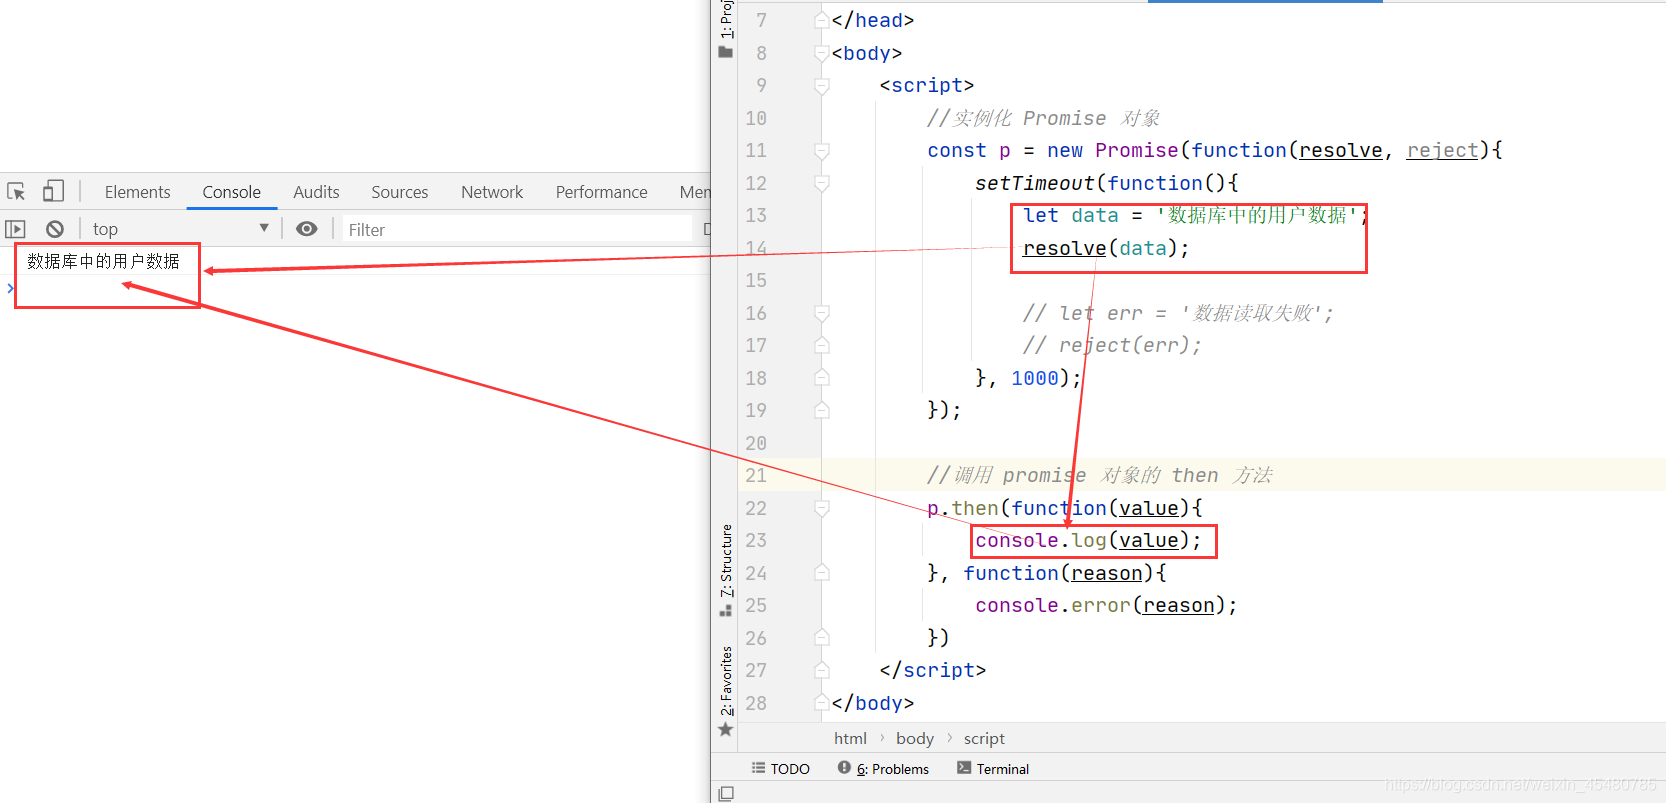Select body in the breadcrumb
The image size is (1666, 803).
pos(914,738)
